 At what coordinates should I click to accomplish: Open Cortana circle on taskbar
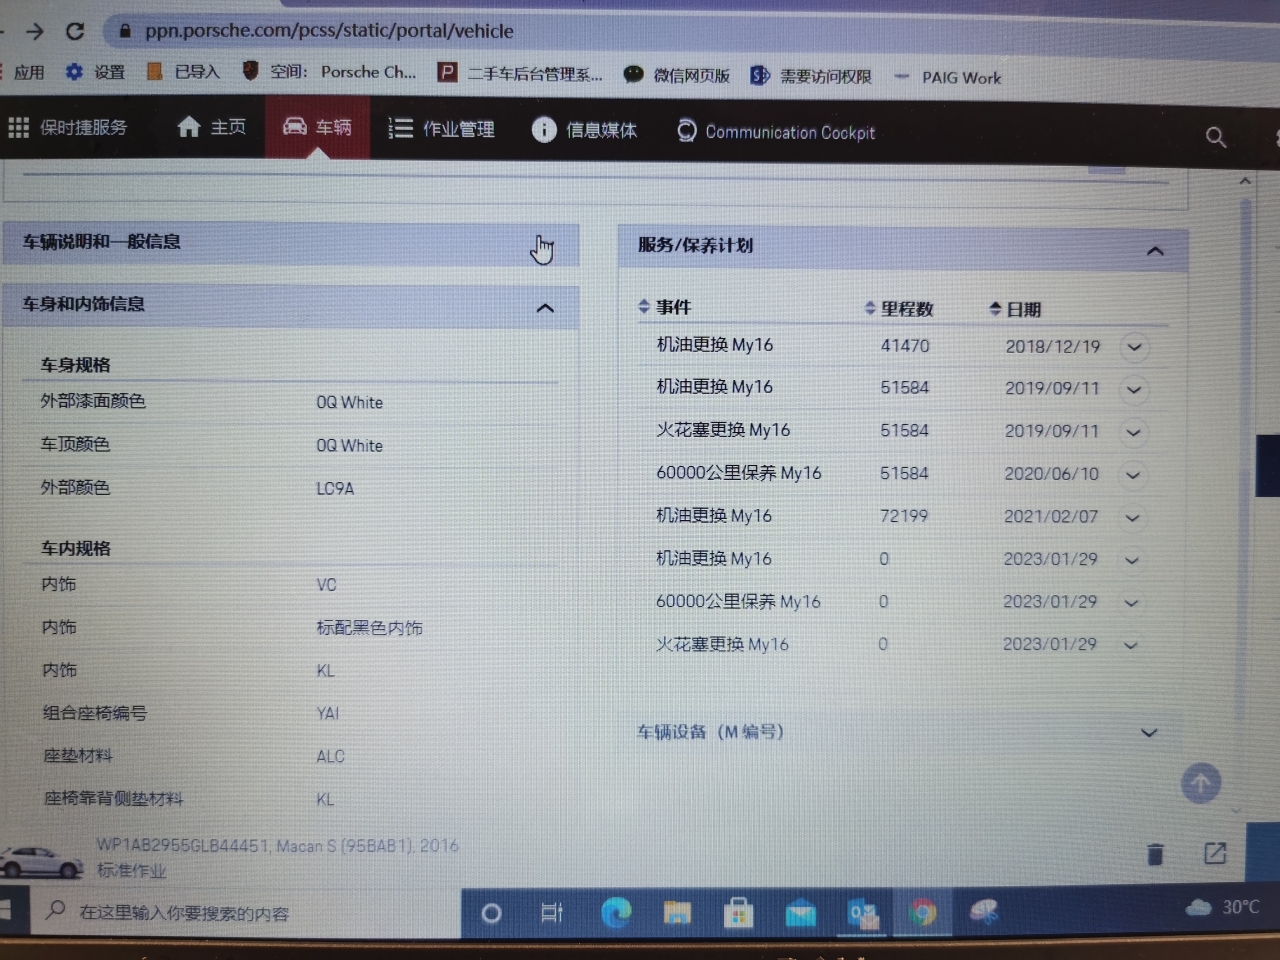(491, 913)
